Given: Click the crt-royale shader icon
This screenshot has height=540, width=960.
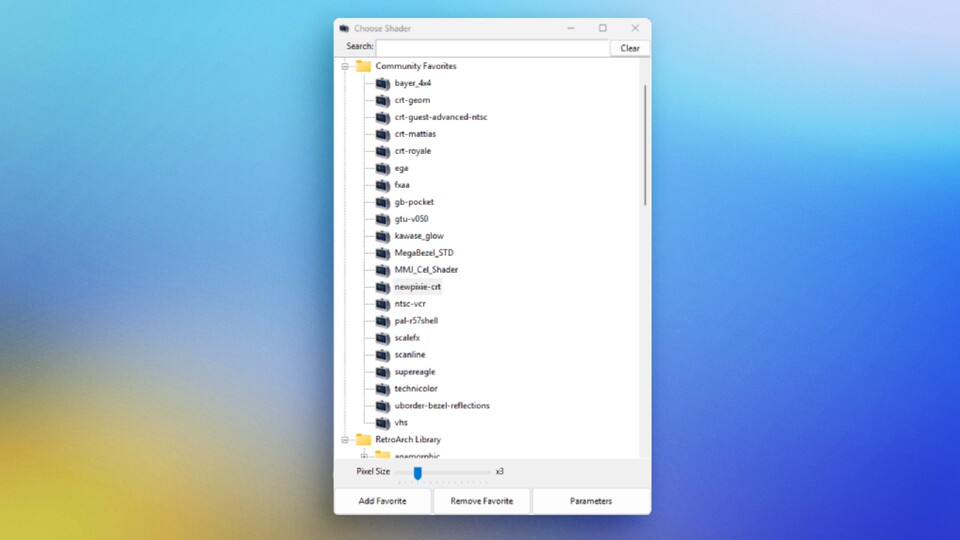Looking at the screenshot, I should [383, 151].
